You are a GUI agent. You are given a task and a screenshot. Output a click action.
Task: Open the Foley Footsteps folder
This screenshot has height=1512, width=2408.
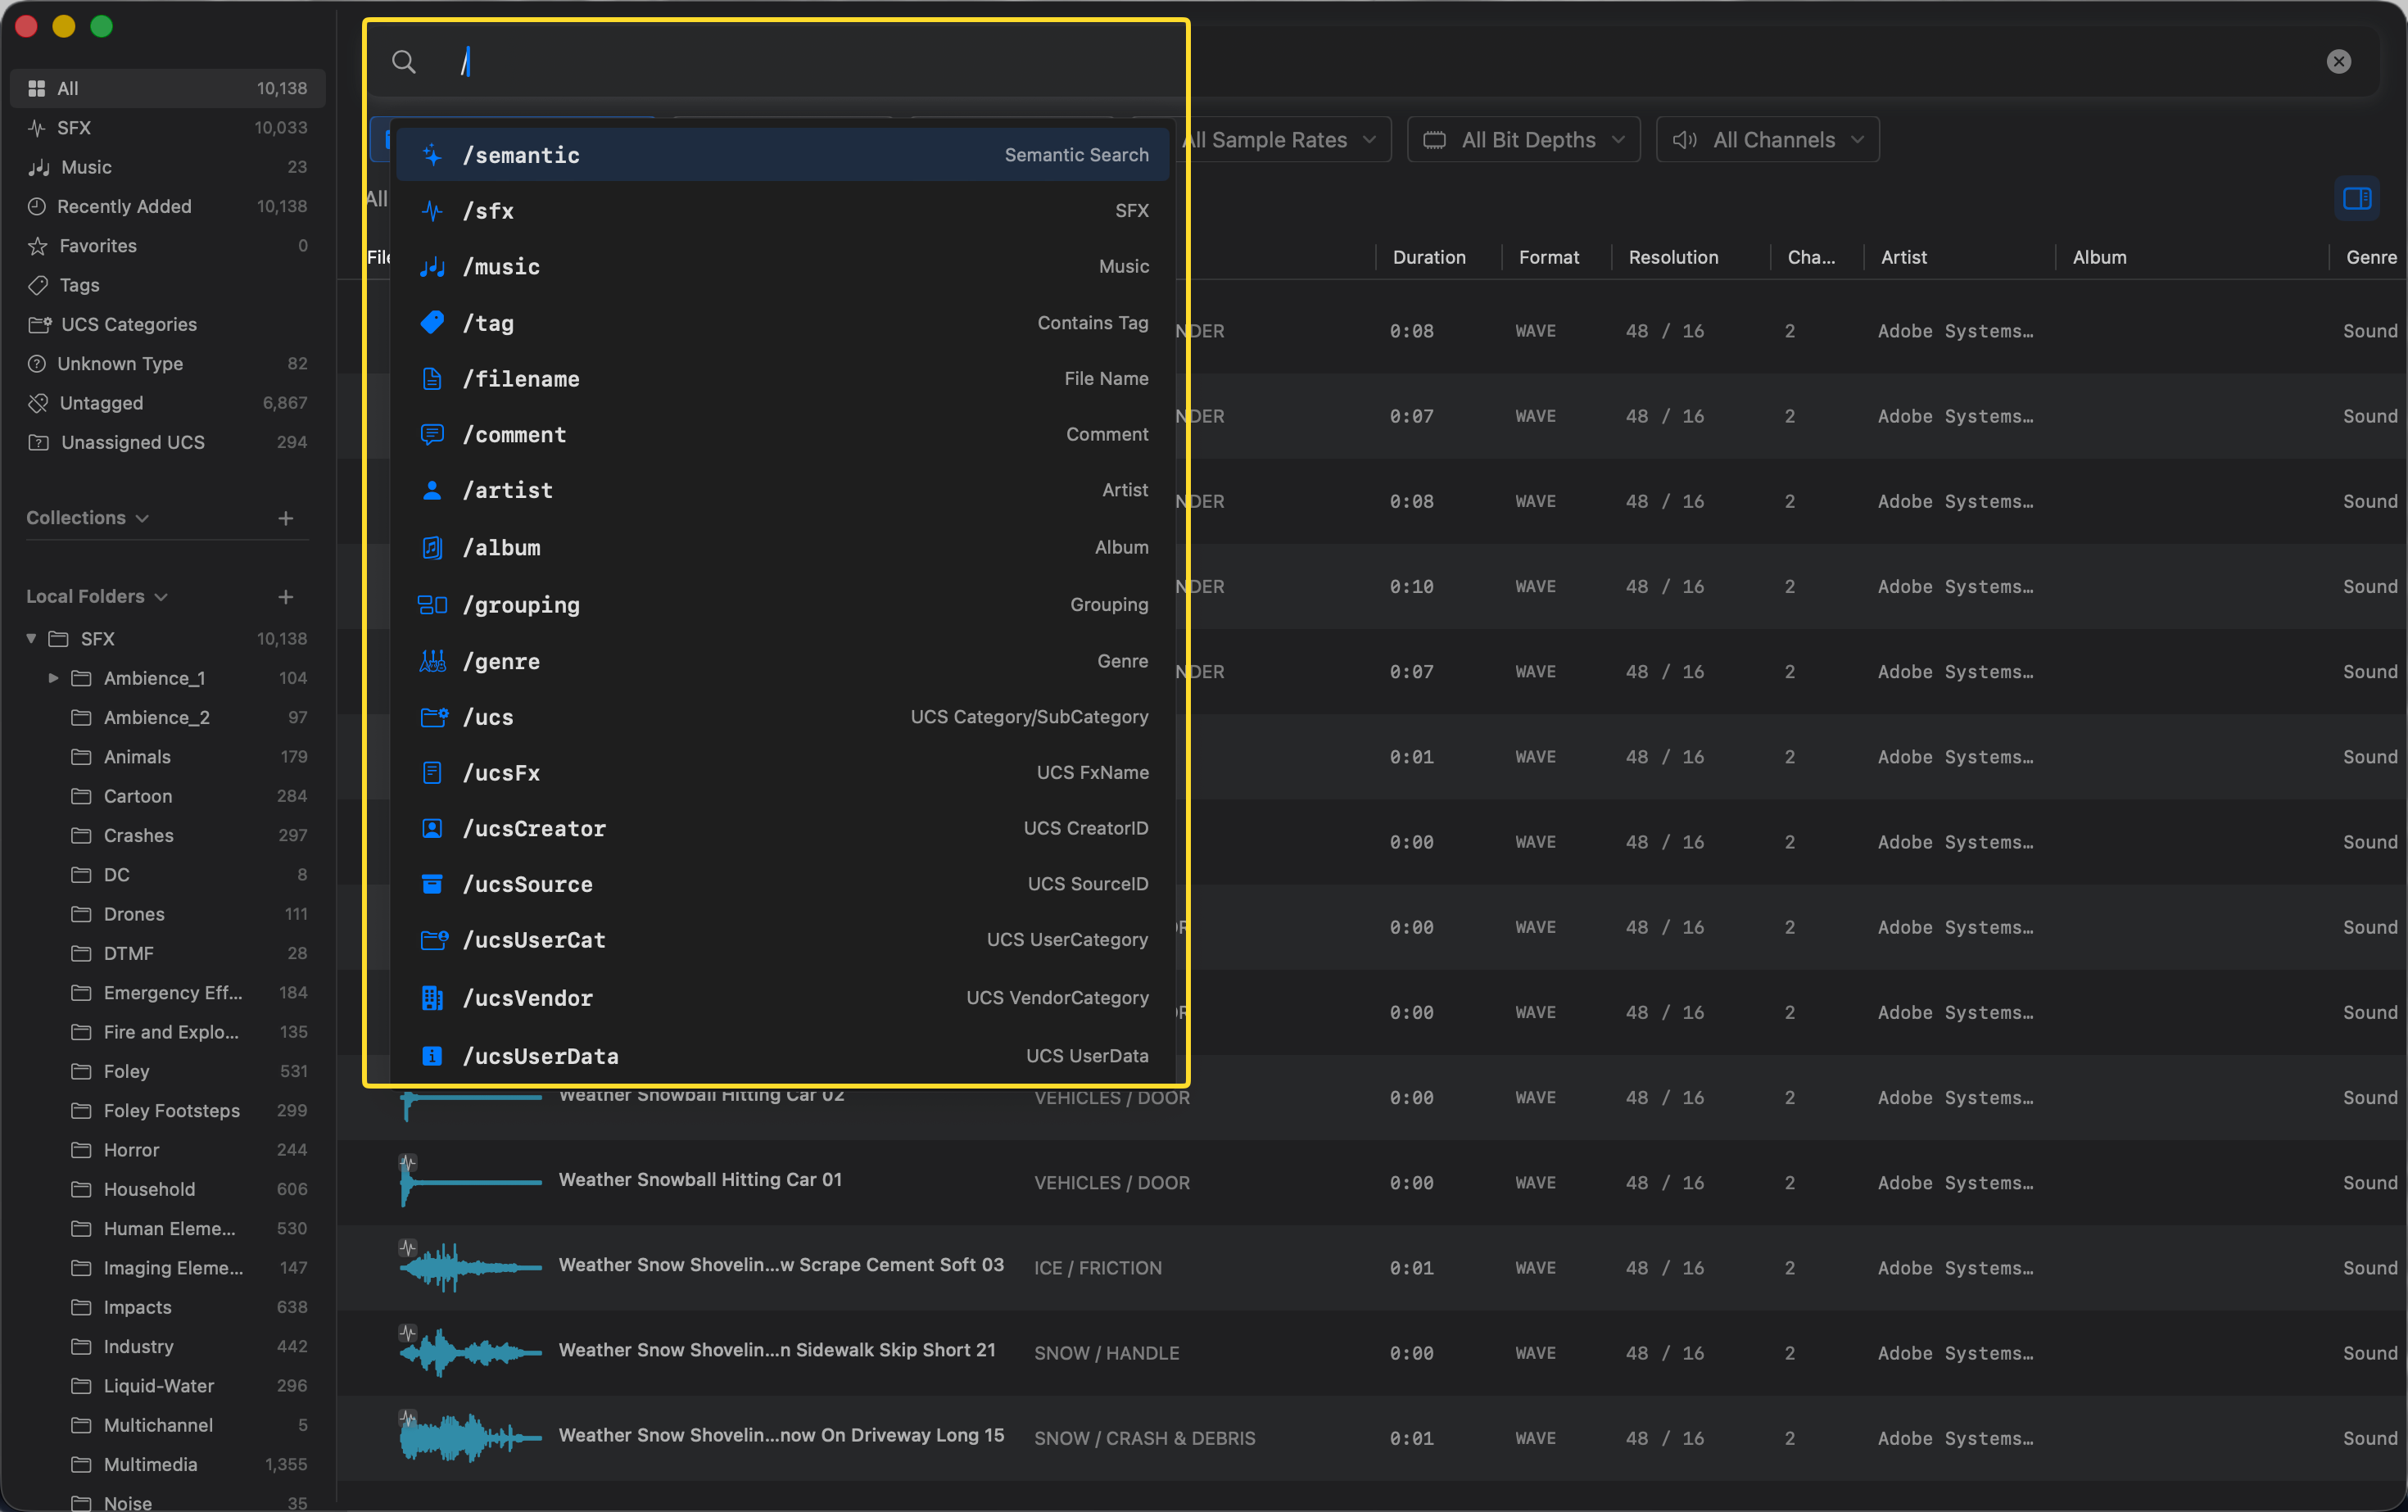[x=168, y=1111]
